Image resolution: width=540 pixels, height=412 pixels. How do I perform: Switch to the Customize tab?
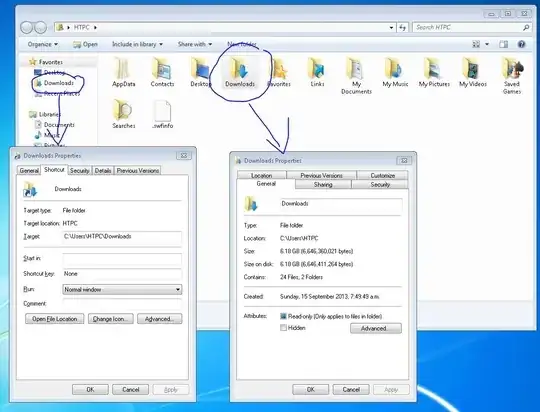tap(383, 175)
